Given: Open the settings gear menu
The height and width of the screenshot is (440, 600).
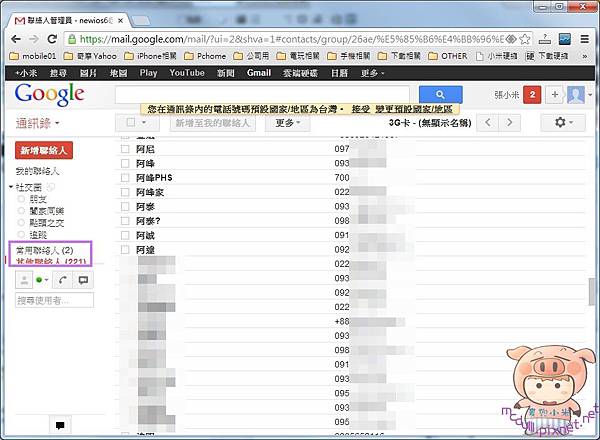Looking at the screenshot, I should [x=563, y=123].
